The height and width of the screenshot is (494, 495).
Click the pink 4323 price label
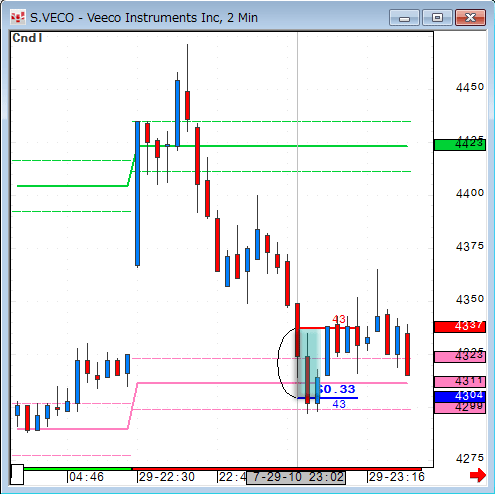[460, 357]
